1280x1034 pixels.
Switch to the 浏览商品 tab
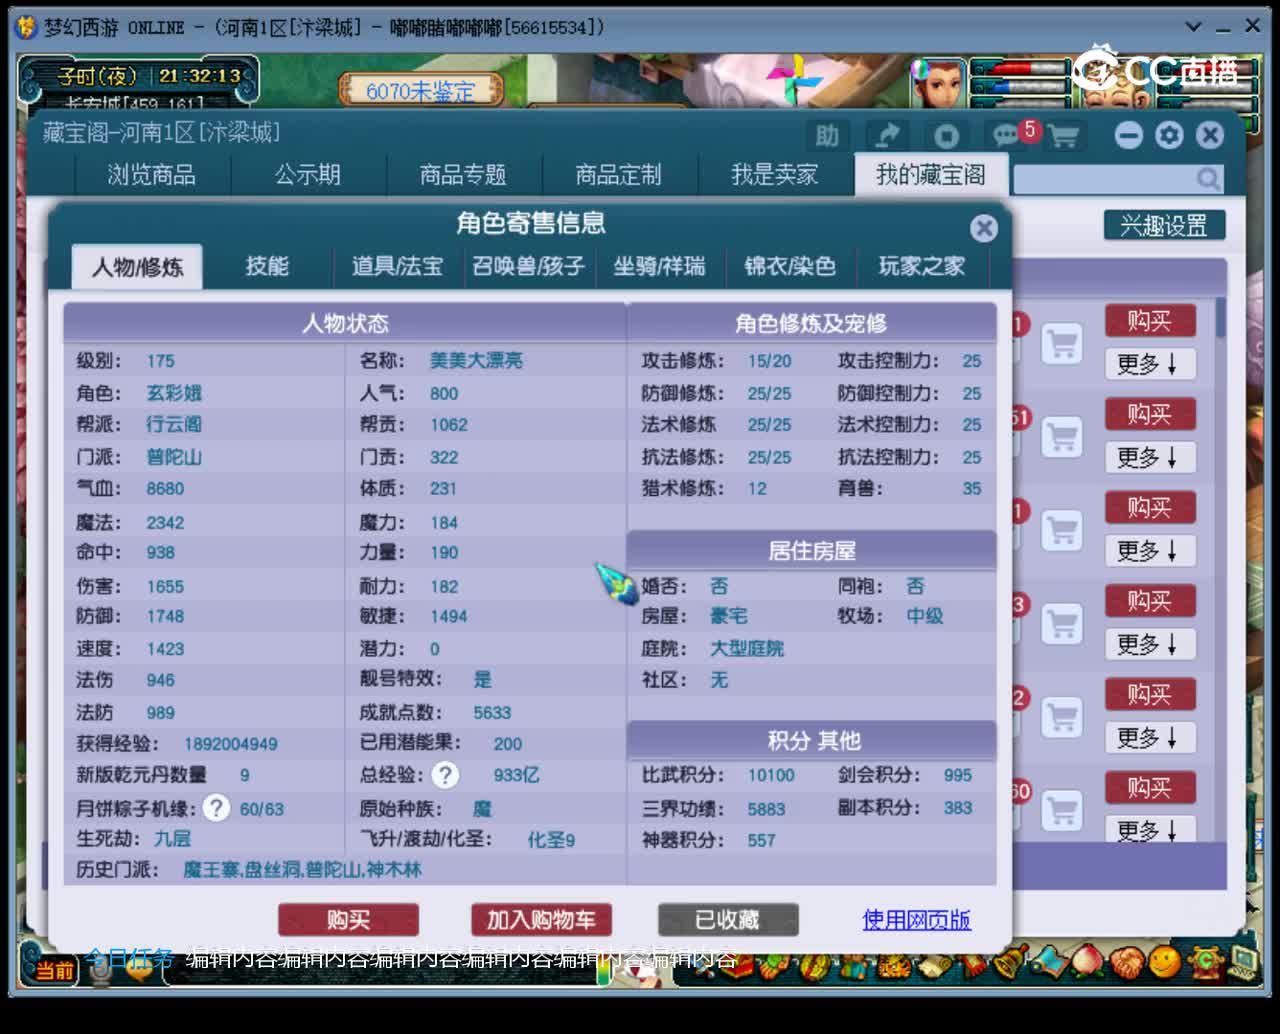(x=152, y=175)
